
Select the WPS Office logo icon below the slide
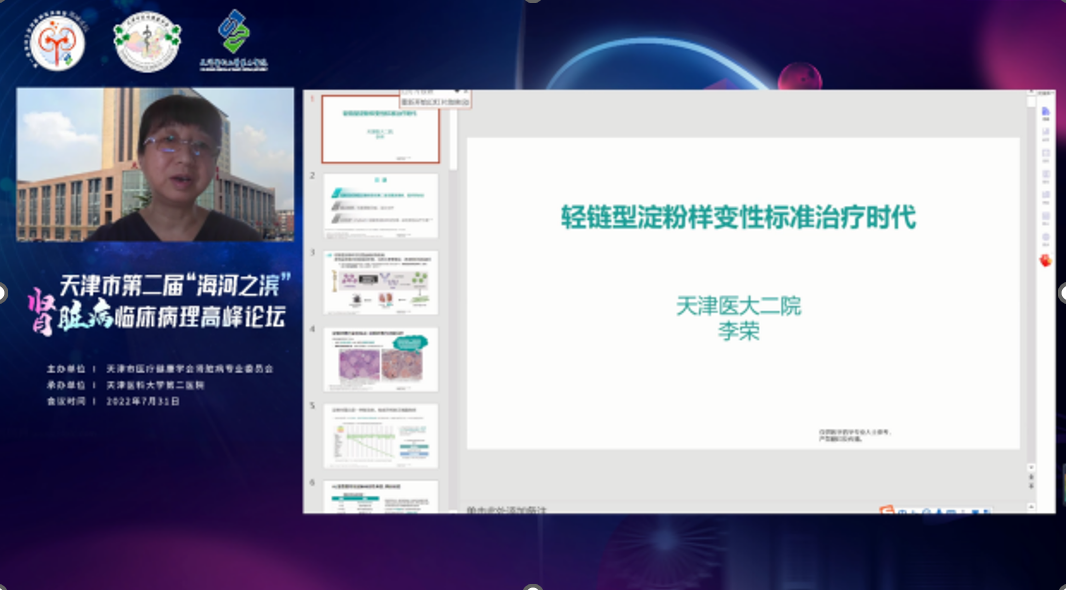tap(887, 510)
